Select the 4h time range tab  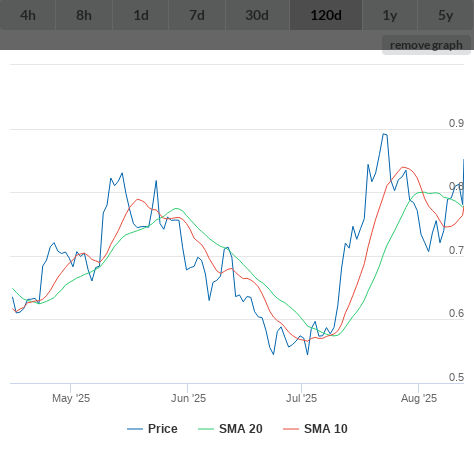click(28, 15)
